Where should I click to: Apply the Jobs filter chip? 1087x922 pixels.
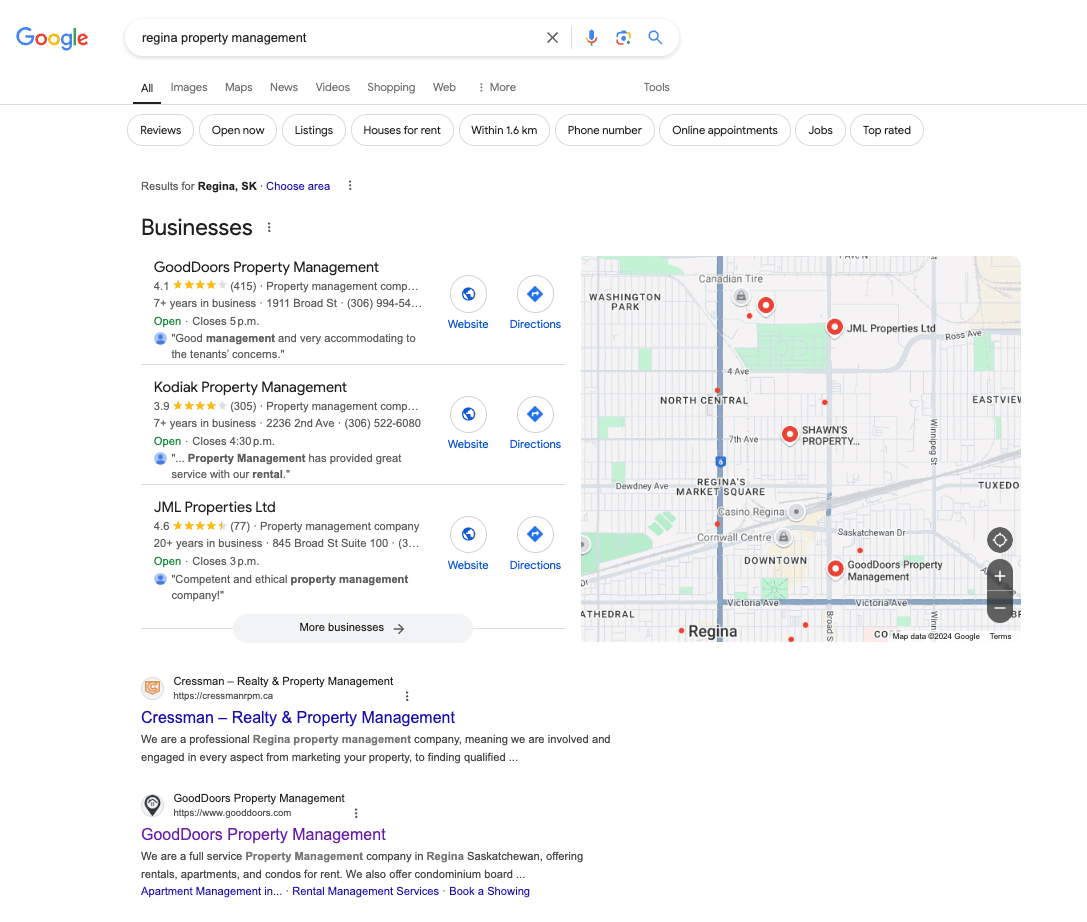pos(820,130)
